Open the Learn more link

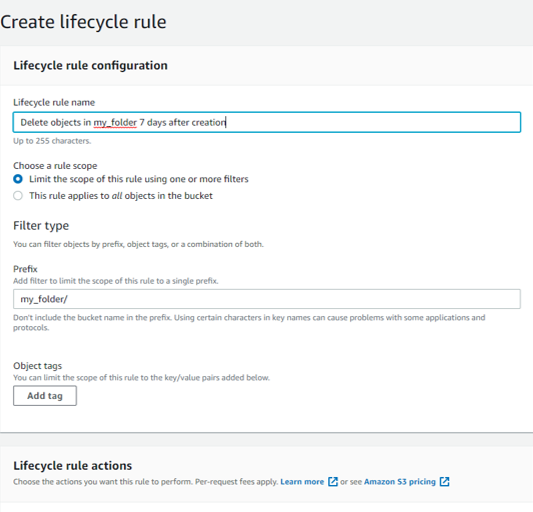coord(302,482)
